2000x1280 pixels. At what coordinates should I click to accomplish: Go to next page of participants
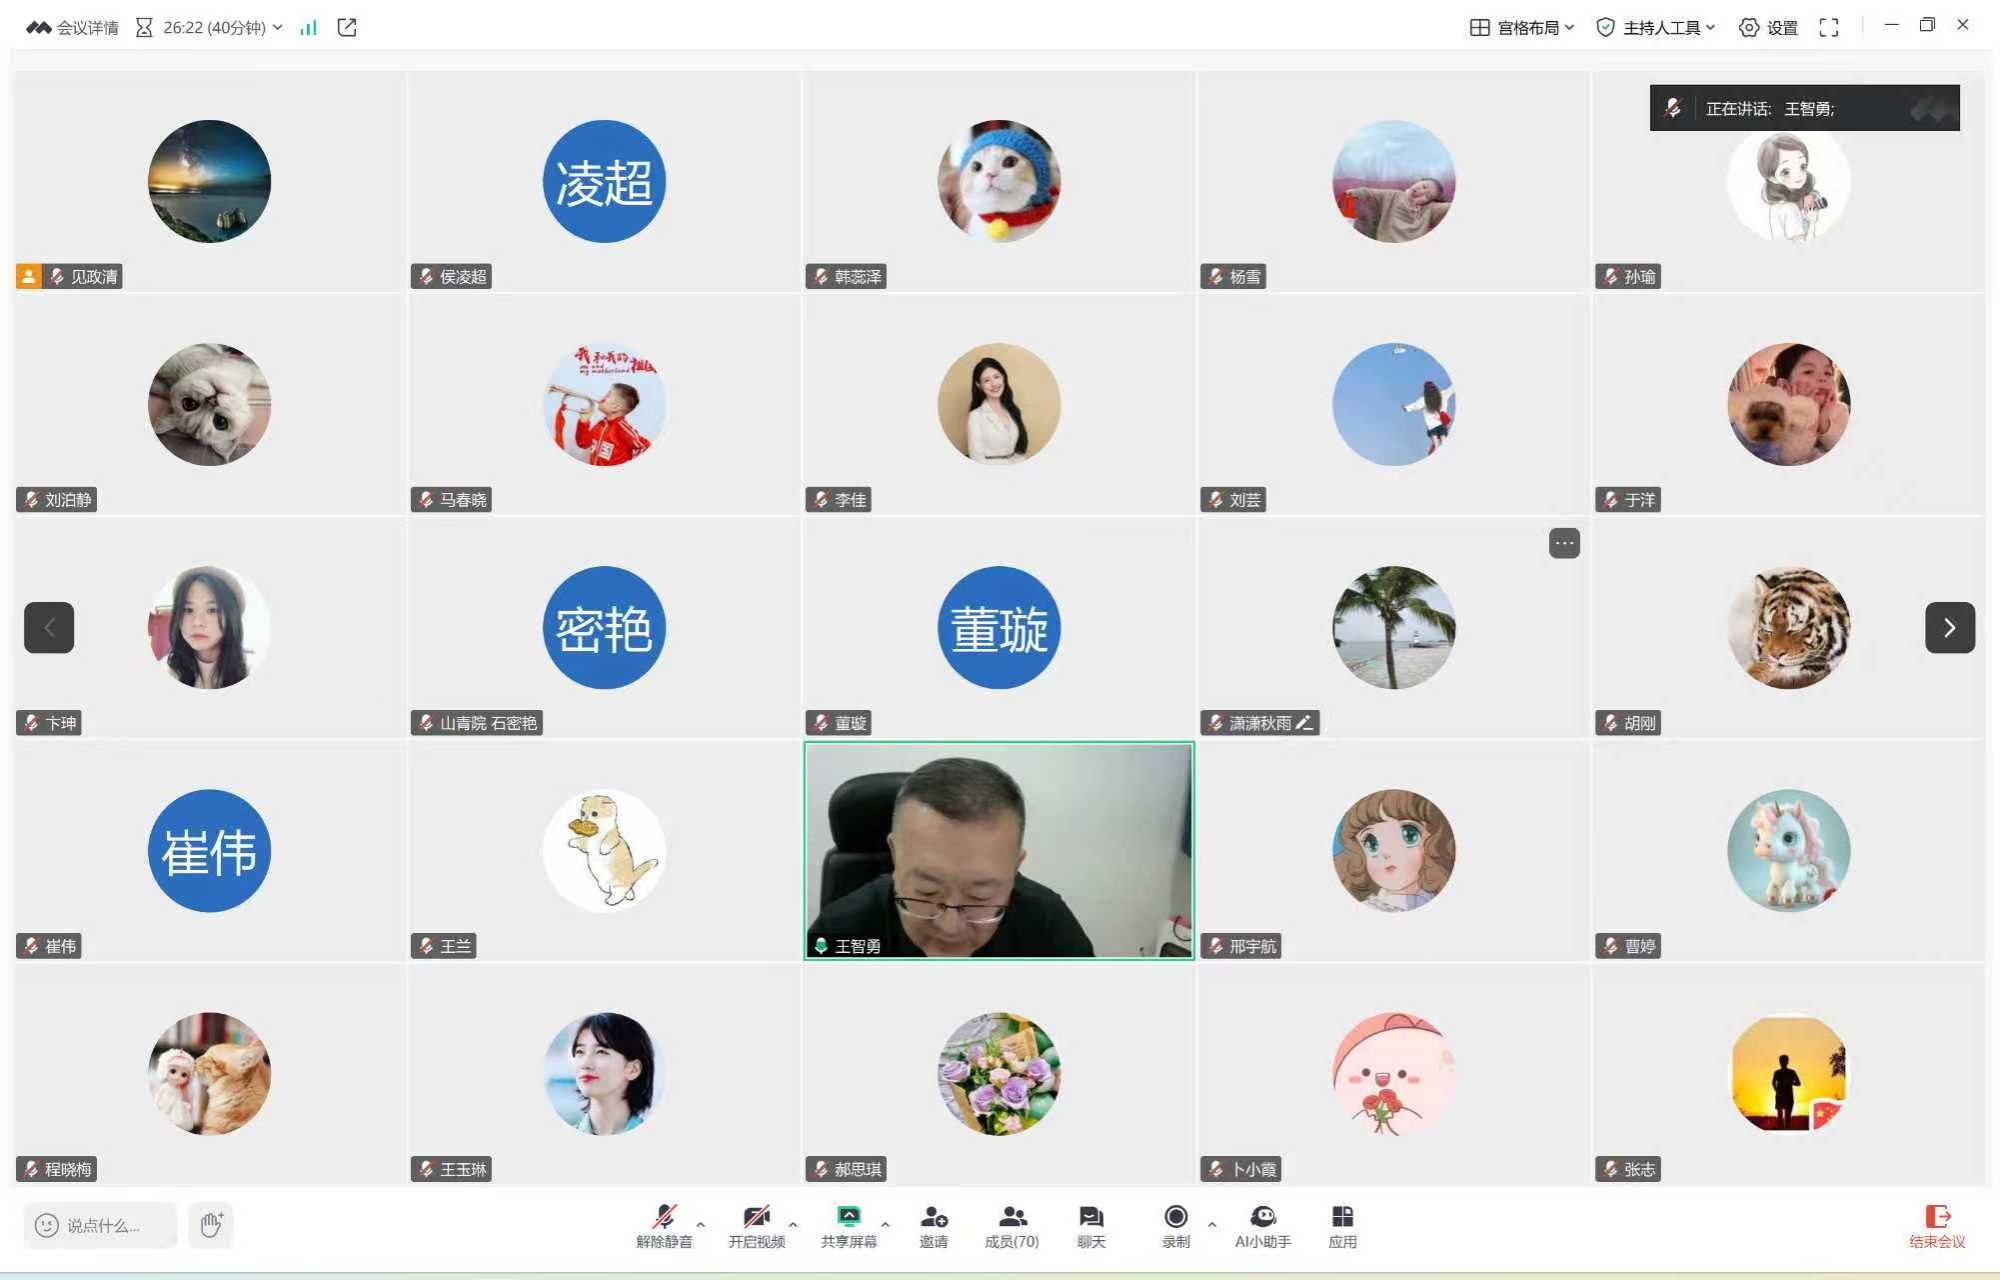pos(1949,628)
